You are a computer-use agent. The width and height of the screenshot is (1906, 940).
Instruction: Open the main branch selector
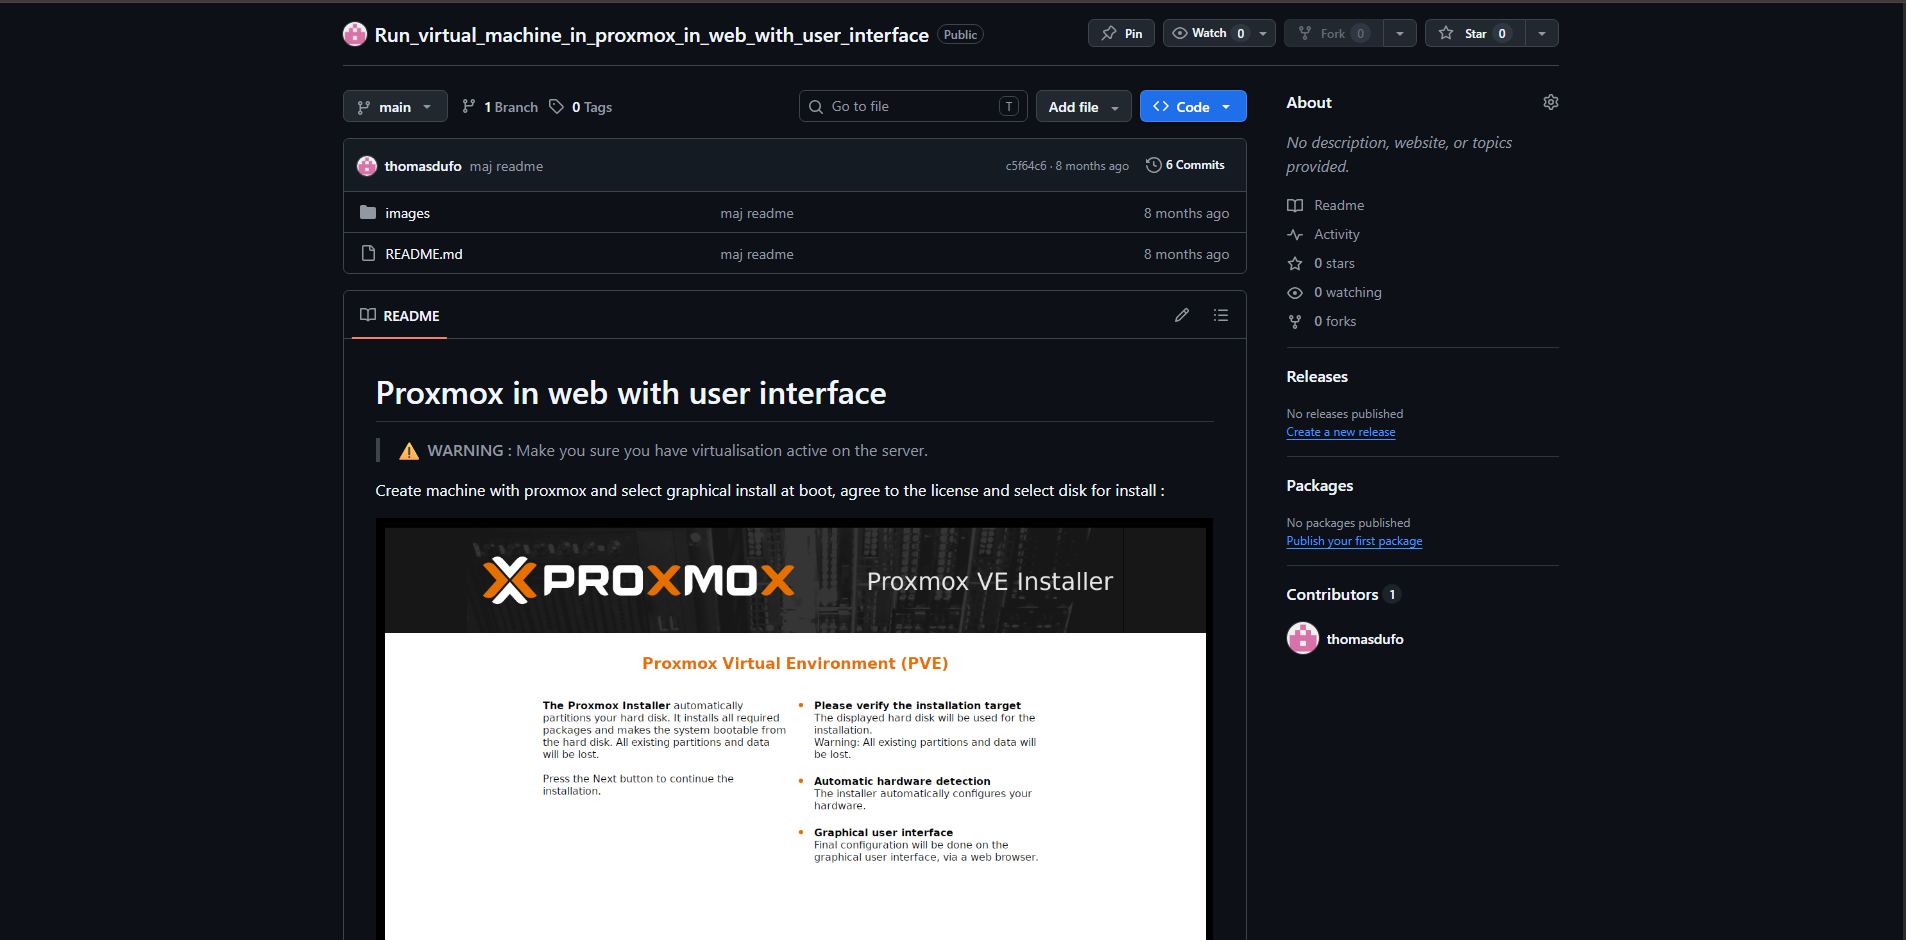(395, 107)
